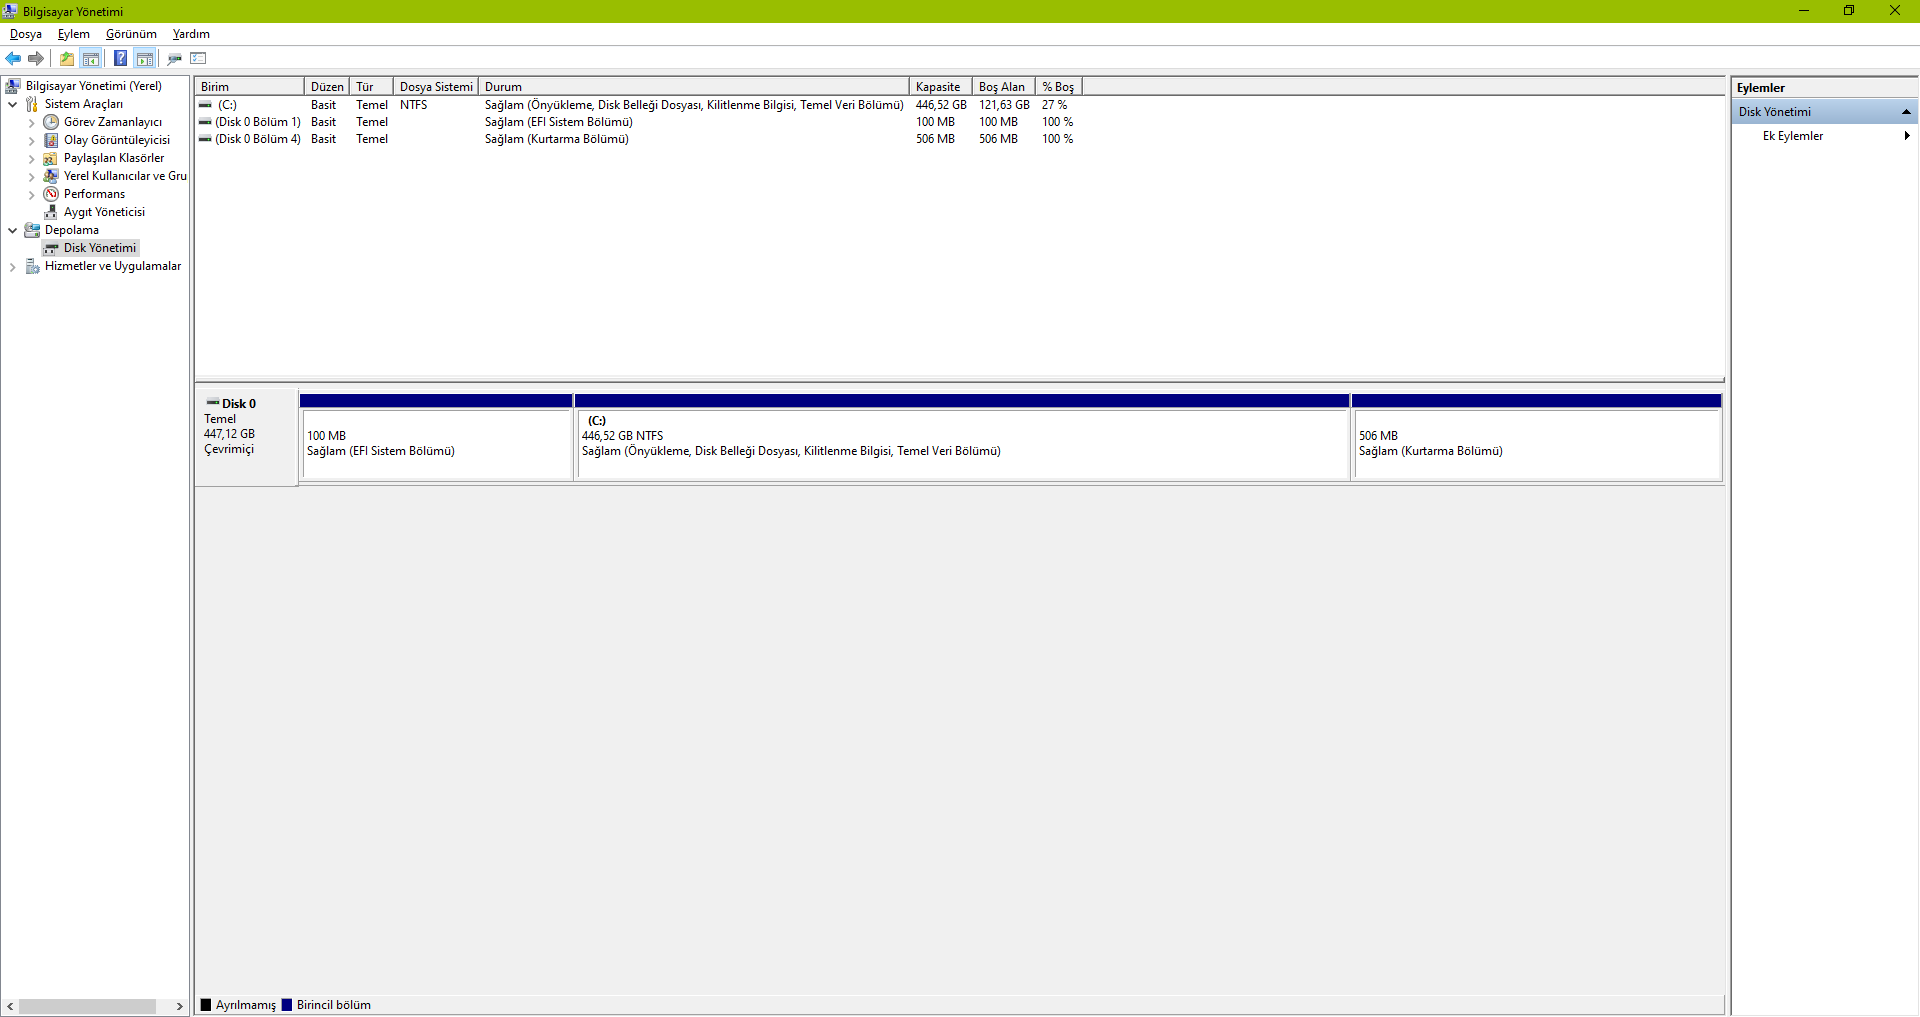The height and width of the screenshot is (1017, 1920).
Task: Select the Disk 0 label box
Action: coord(246,437)
